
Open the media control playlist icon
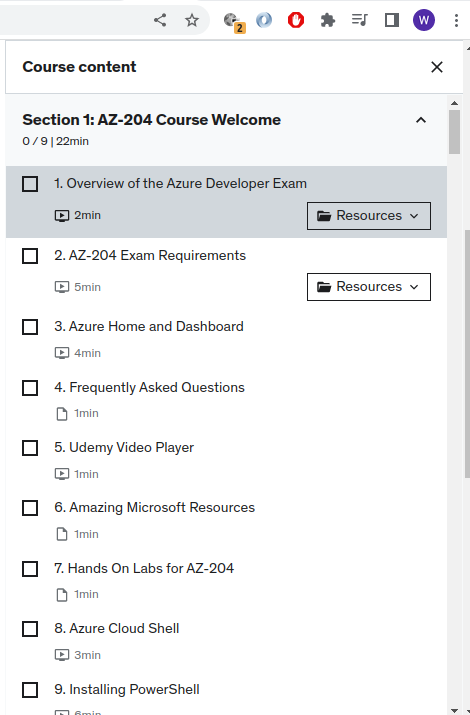pyautogui.click(x=360, y=20)
